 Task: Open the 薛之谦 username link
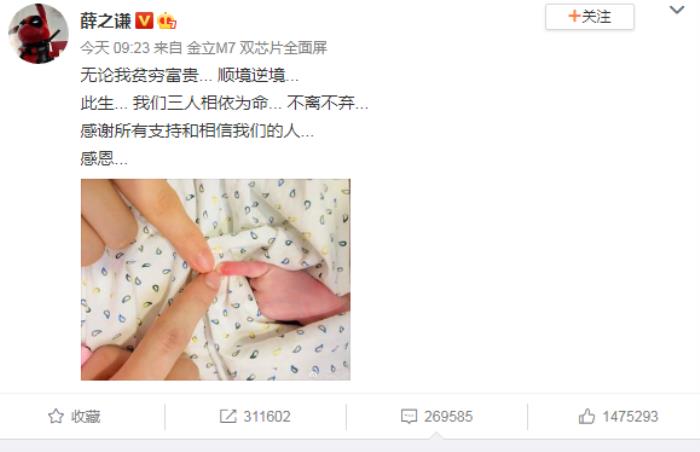[106, 21]
